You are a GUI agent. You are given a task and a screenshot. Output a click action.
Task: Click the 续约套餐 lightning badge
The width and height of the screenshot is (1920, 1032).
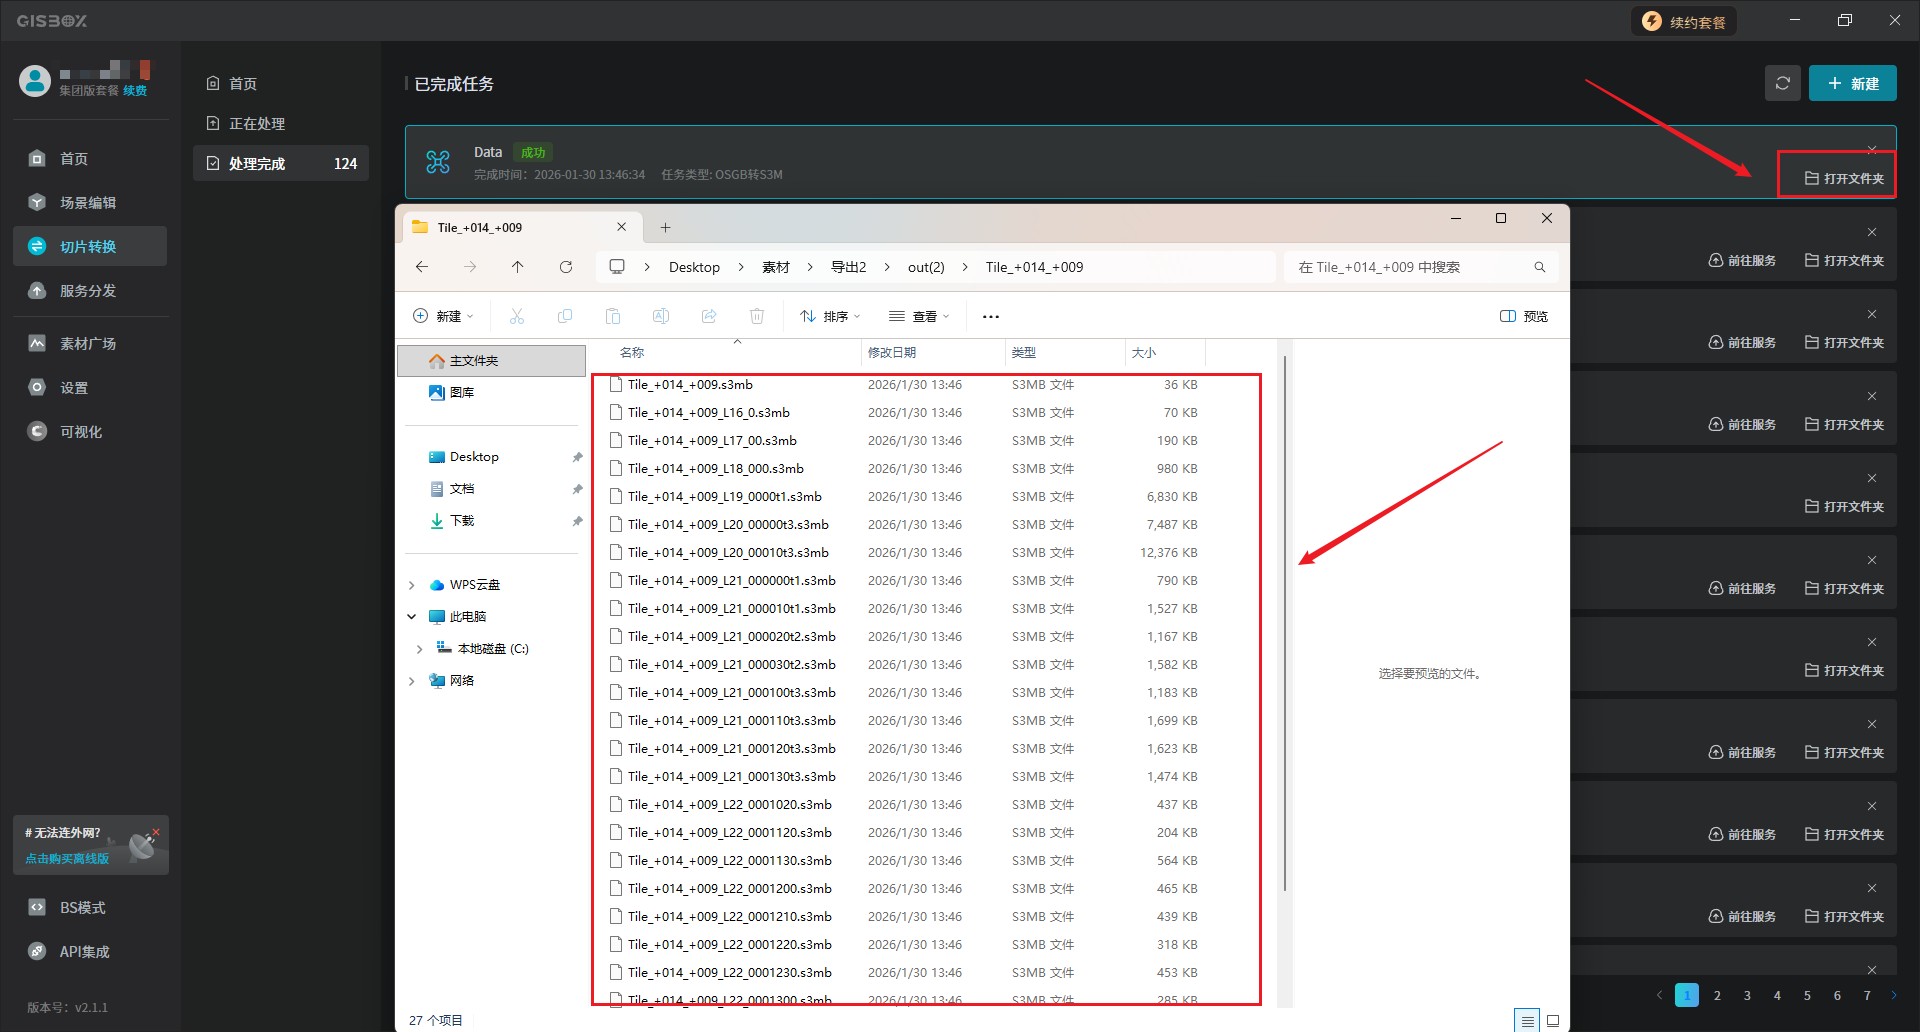(1684, 22)
